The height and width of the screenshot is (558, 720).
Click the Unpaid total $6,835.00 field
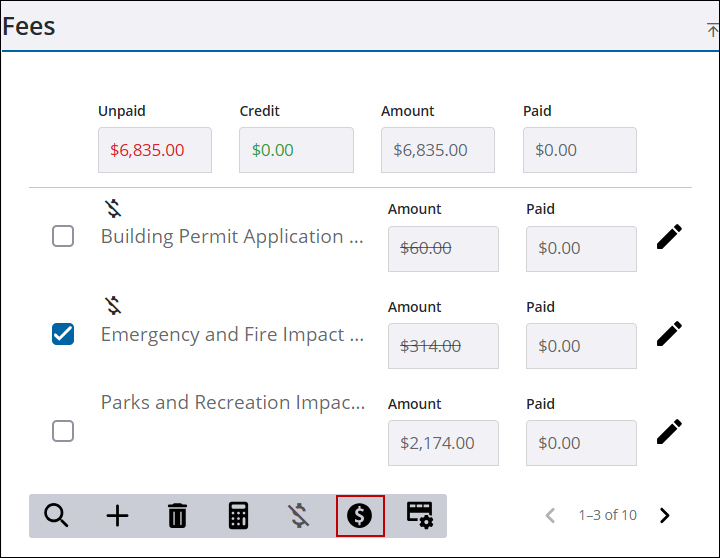point(155,150)
